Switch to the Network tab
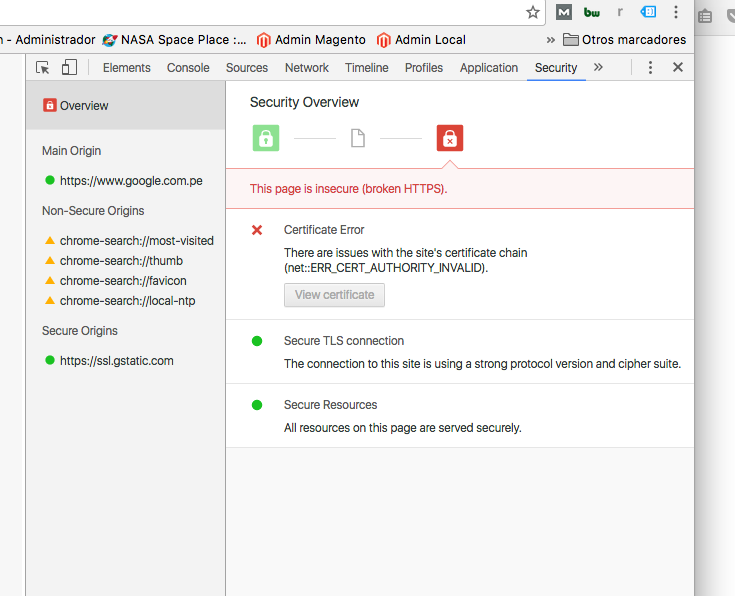Image resolution: width=735 pixels, height=596 pixels. pyautogui.click(x=307, y=68)
